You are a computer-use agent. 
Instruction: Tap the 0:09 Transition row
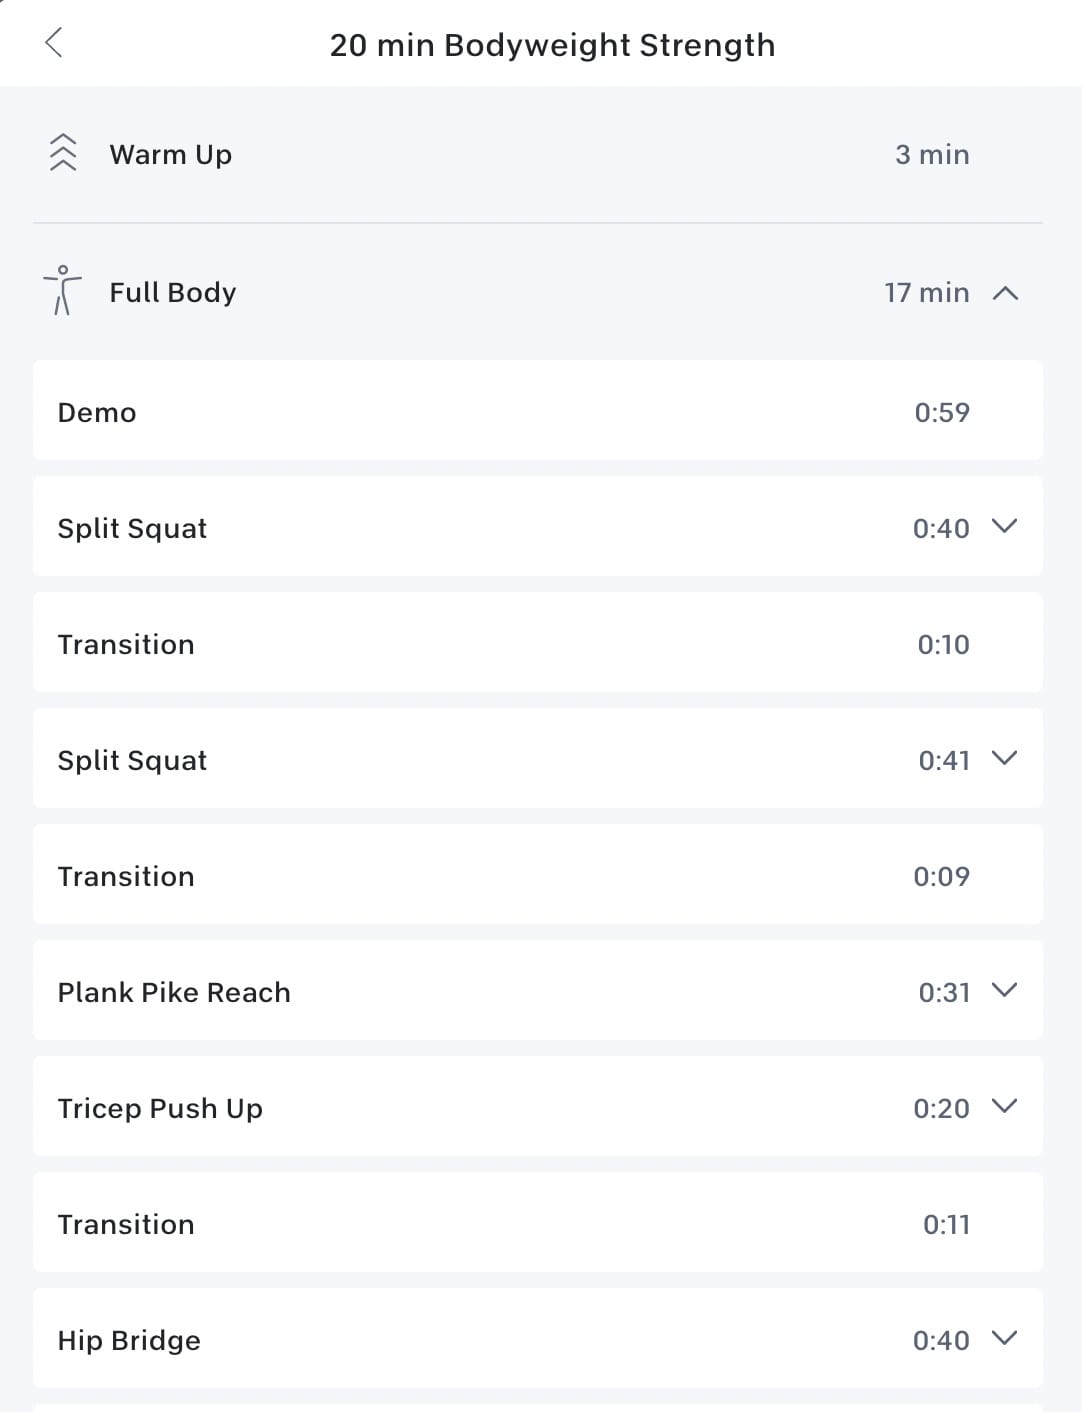pos(537,875)
